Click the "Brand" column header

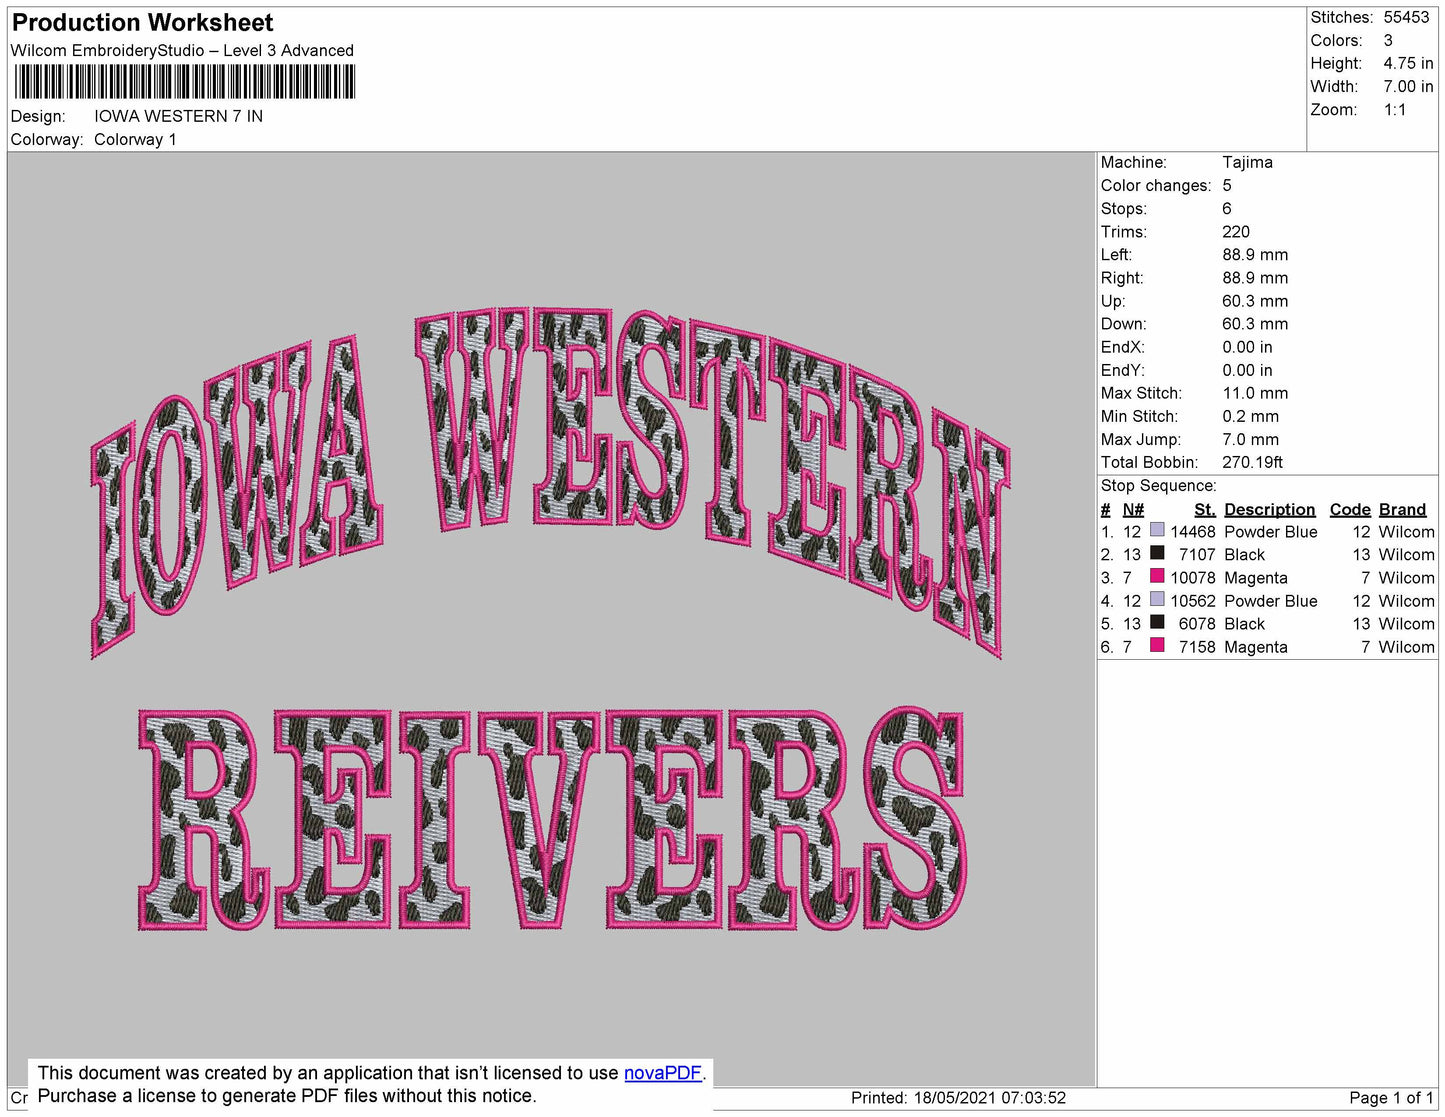[1403, 510]
